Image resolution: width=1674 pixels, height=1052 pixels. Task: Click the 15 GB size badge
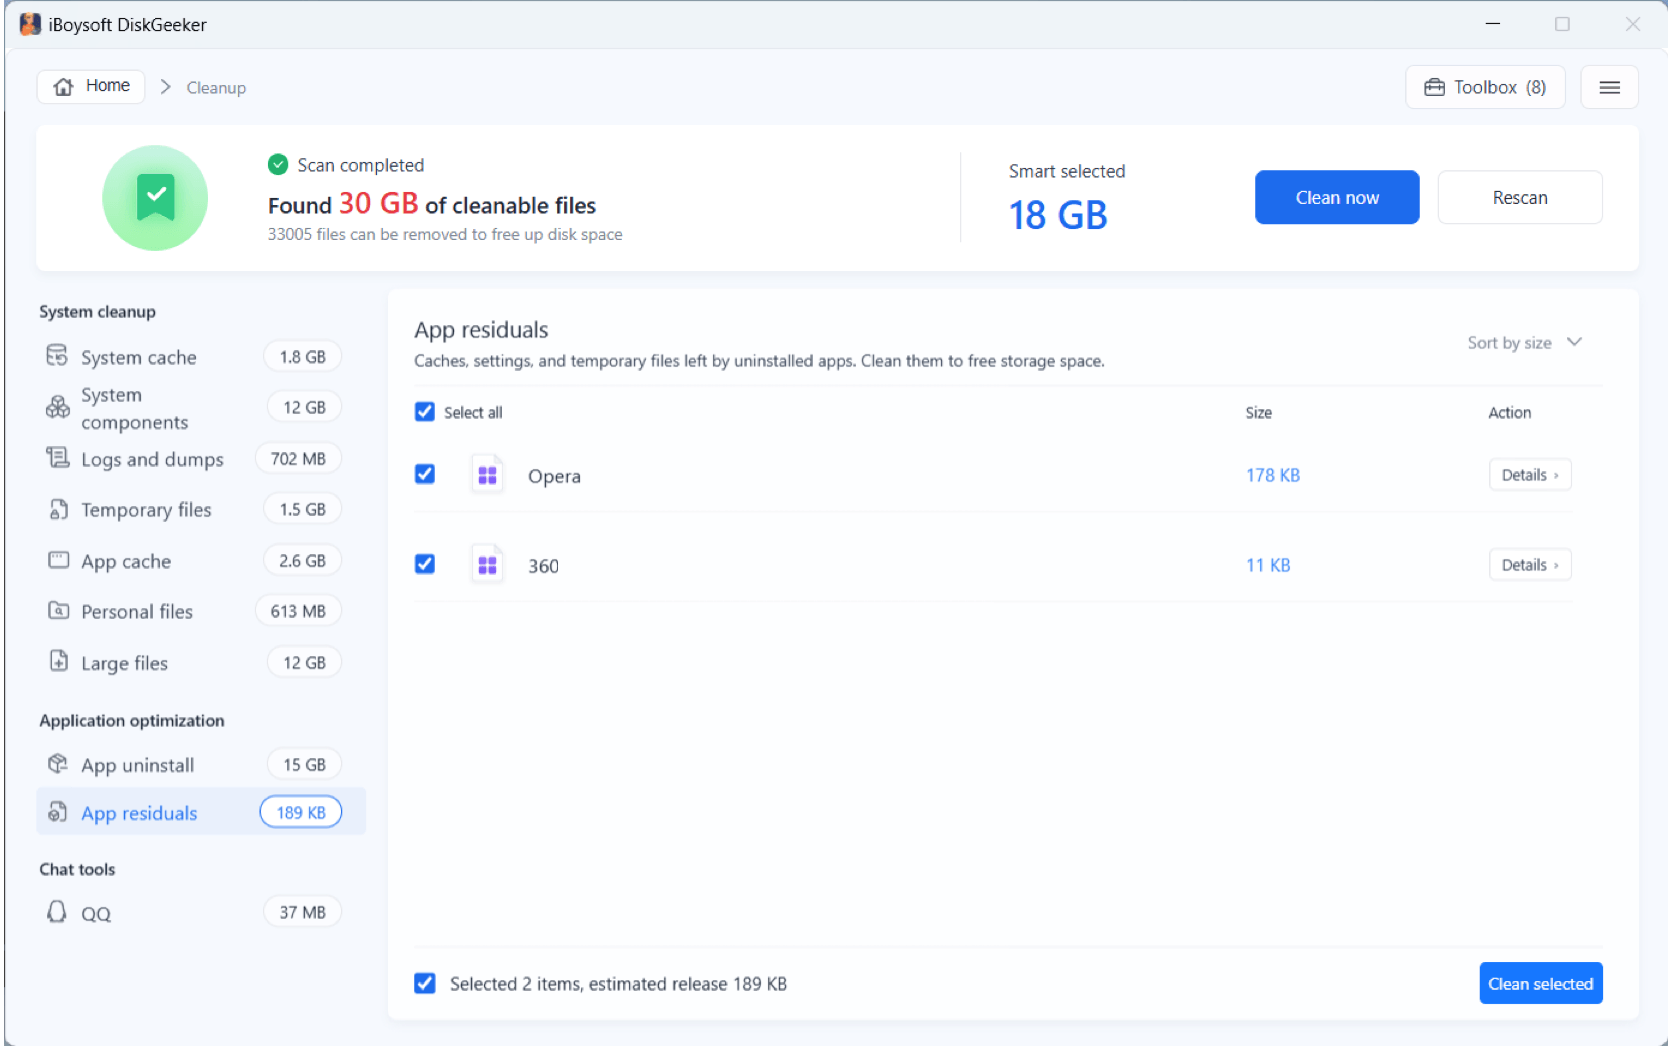[x=305, y=765]
